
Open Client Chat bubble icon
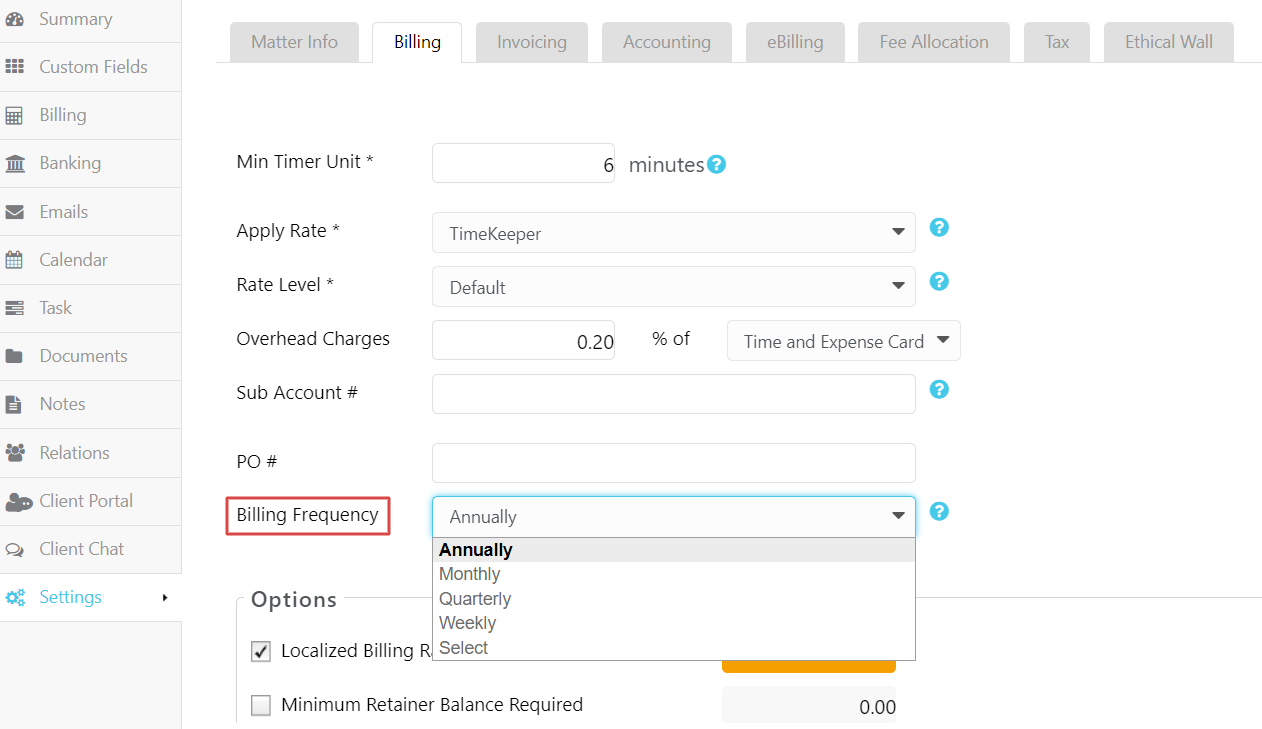pos(15,549)
